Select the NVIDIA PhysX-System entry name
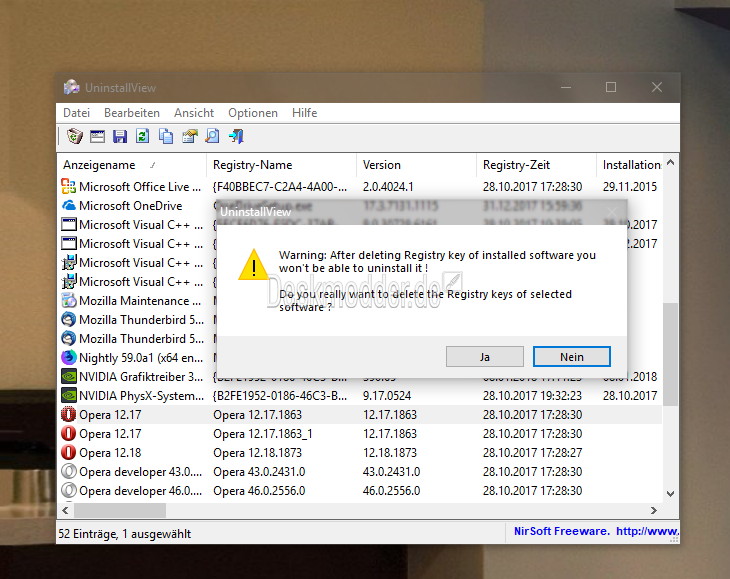 (141, 396)
